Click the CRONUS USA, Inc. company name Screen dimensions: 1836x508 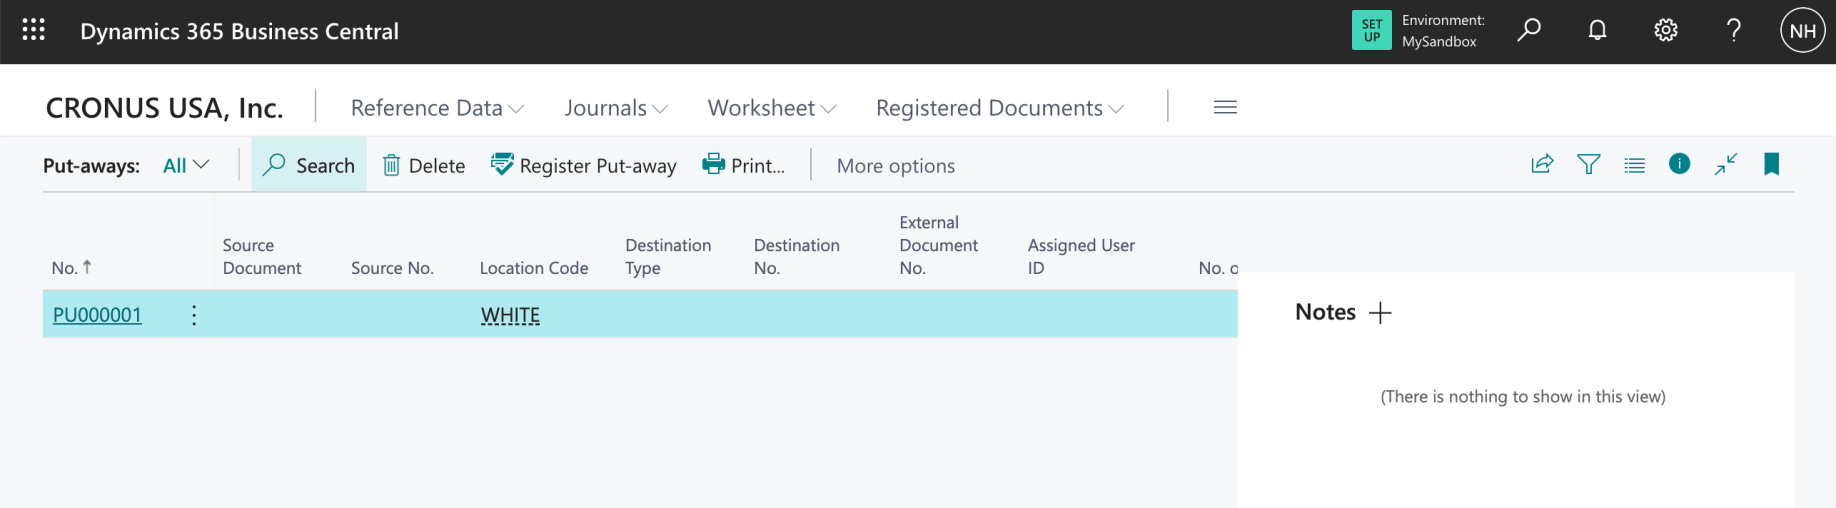[x=165, y=108]
